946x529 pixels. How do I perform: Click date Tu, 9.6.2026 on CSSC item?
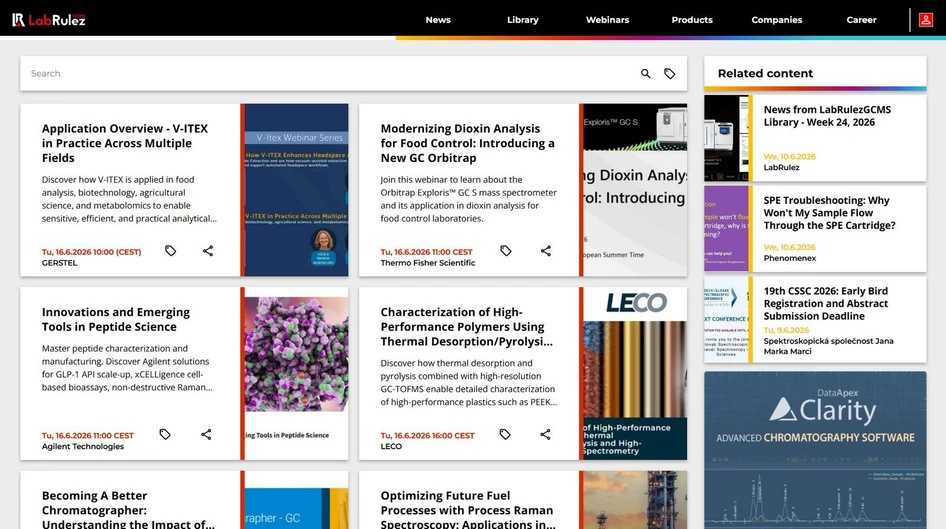(x=786, y=331)
